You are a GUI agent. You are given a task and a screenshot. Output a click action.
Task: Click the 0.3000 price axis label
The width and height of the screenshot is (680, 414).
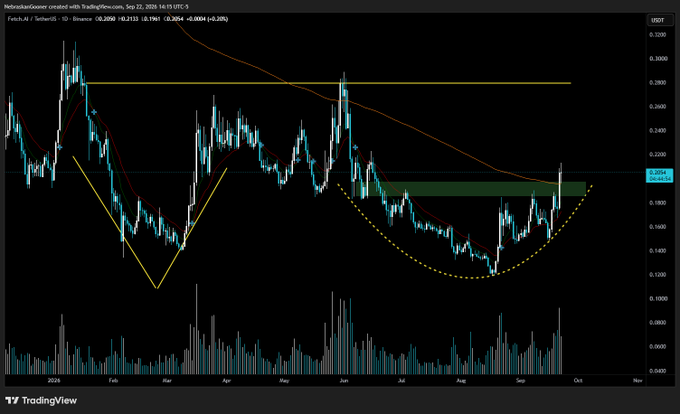pyautogui.click(x=657, y=59)
